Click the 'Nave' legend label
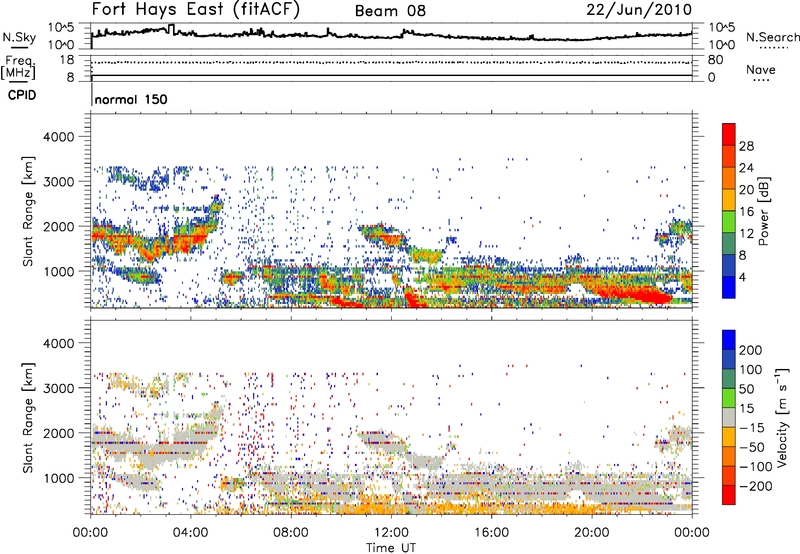This screenshot has width=800, height=554. [x=761, y=69]
